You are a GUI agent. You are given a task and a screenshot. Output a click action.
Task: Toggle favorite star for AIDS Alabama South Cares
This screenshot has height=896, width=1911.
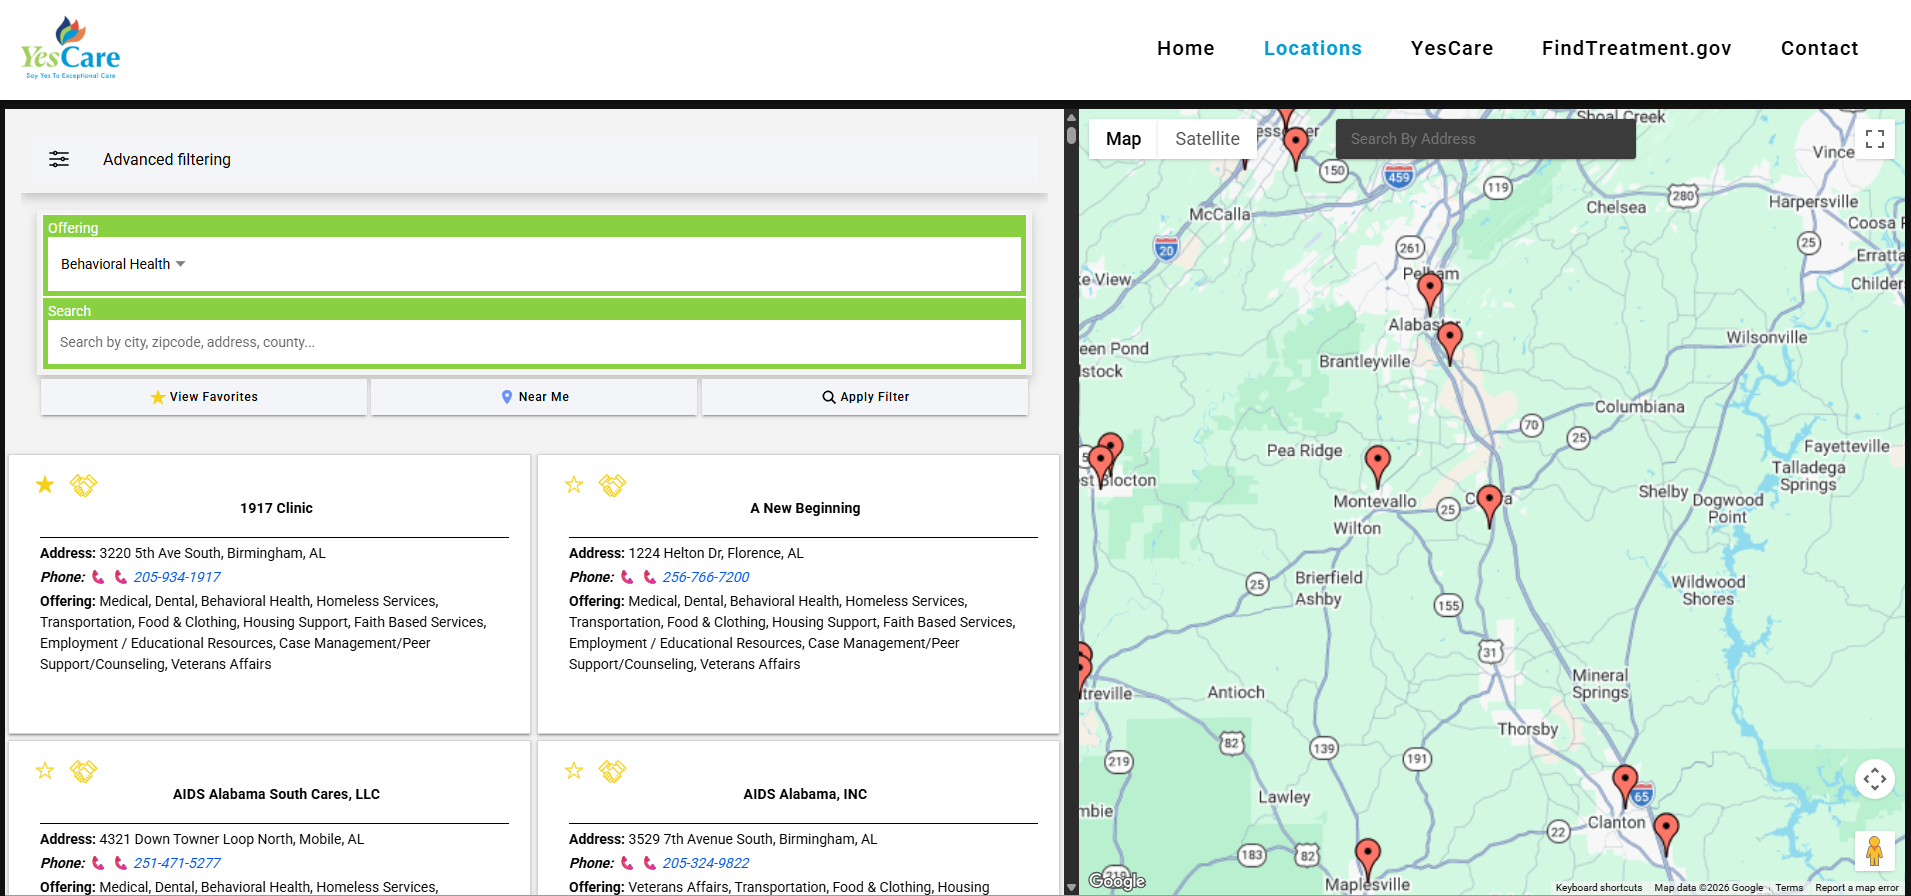[x=45, y=771]
